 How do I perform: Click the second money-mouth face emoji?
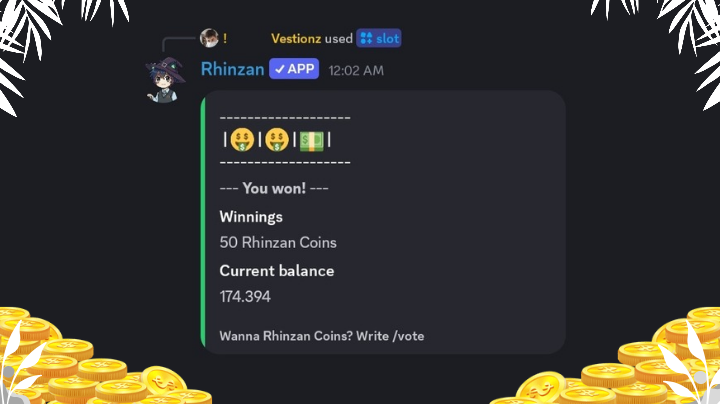click(277, 140)
